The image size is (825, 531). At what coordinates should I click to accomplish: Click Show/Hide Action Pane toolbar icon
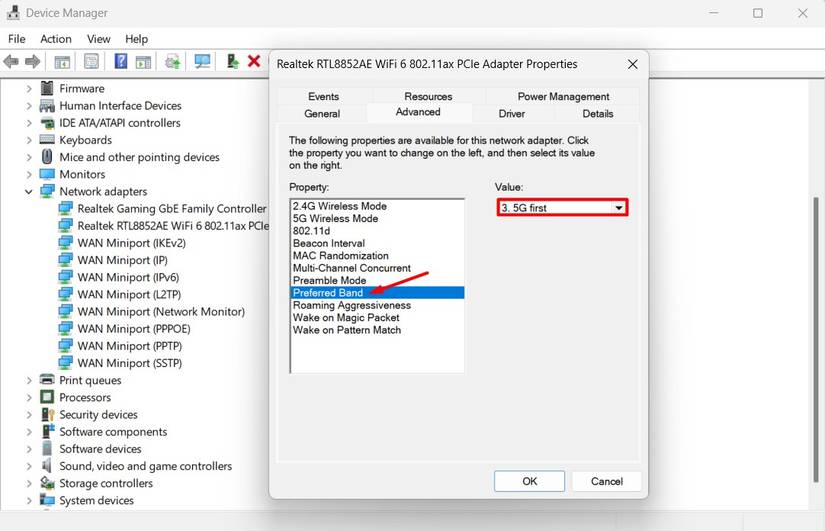pyautogui.click(x=143, y=62)
